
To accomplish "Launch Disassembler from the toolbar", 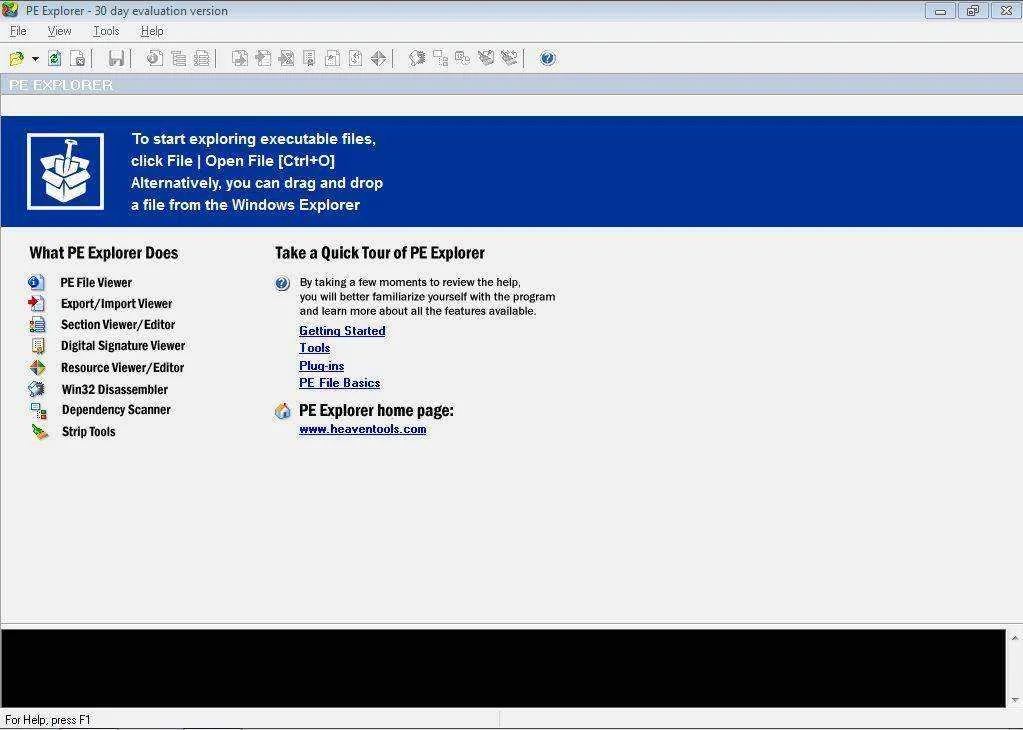I will coord(417,59).
